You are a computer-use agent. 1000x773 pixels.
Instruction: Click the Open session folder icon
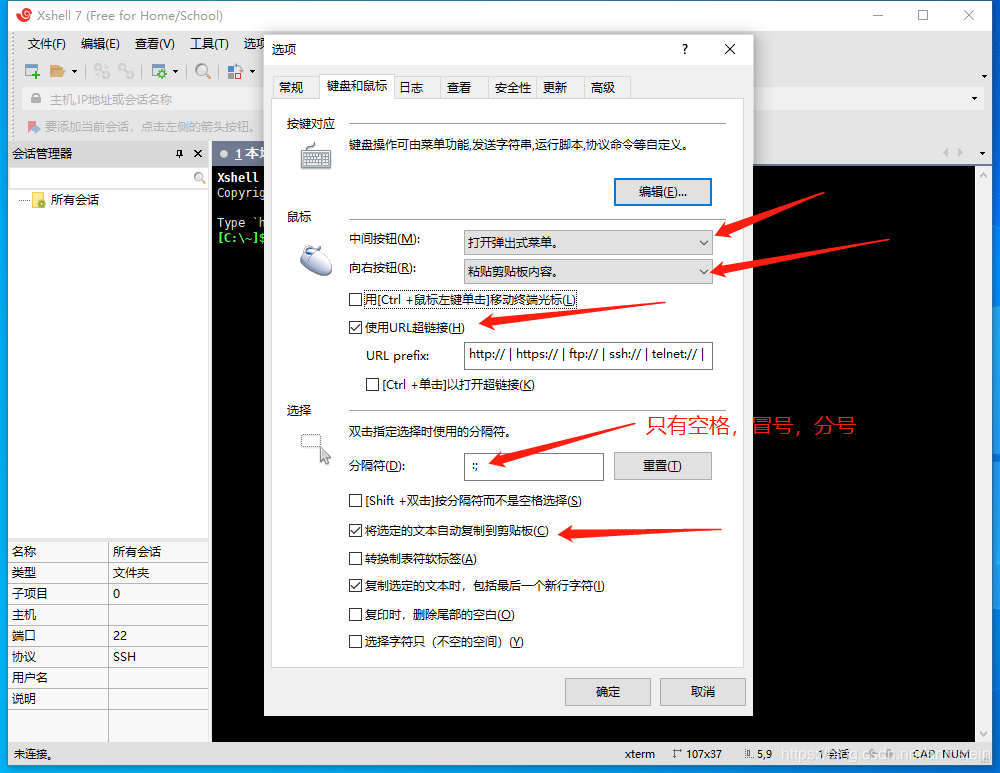point(57,71)
